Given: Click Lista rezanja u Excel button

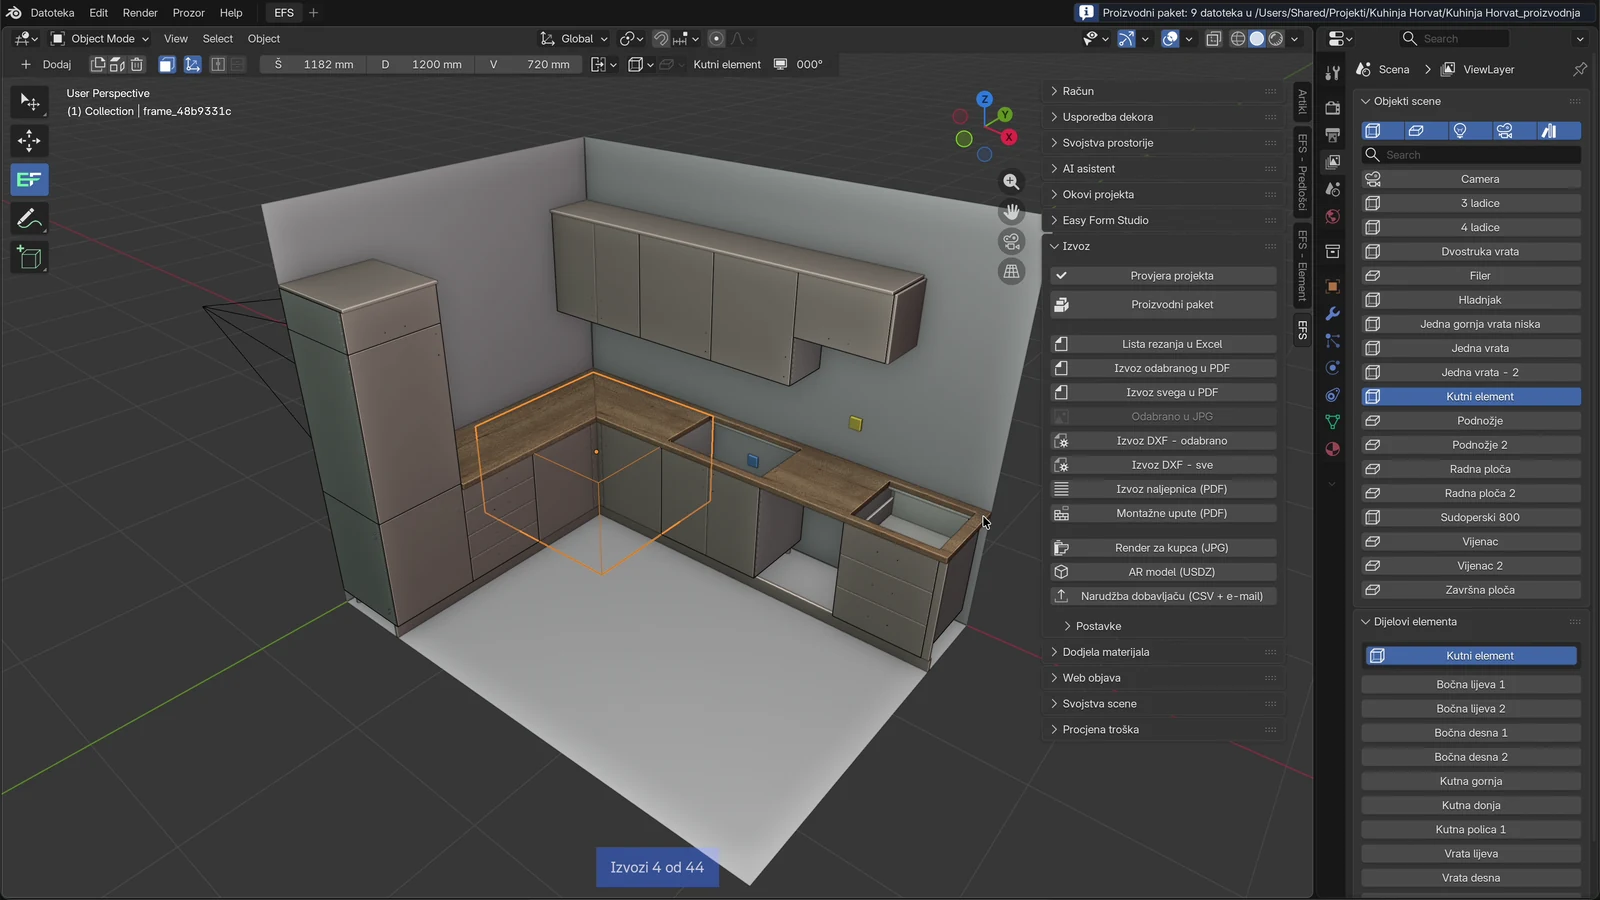Looking at the screenshot, I should [1163, 344].
